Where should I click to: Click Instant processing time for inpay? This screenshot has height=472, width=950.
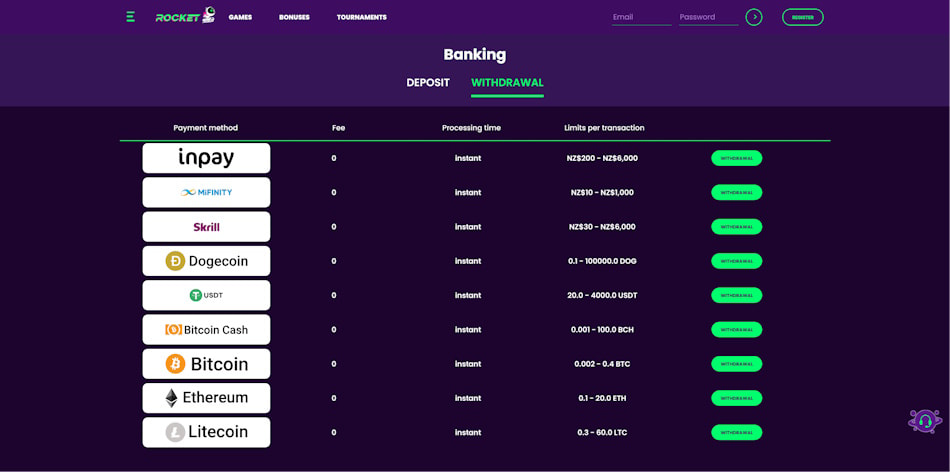coord(468,158)
